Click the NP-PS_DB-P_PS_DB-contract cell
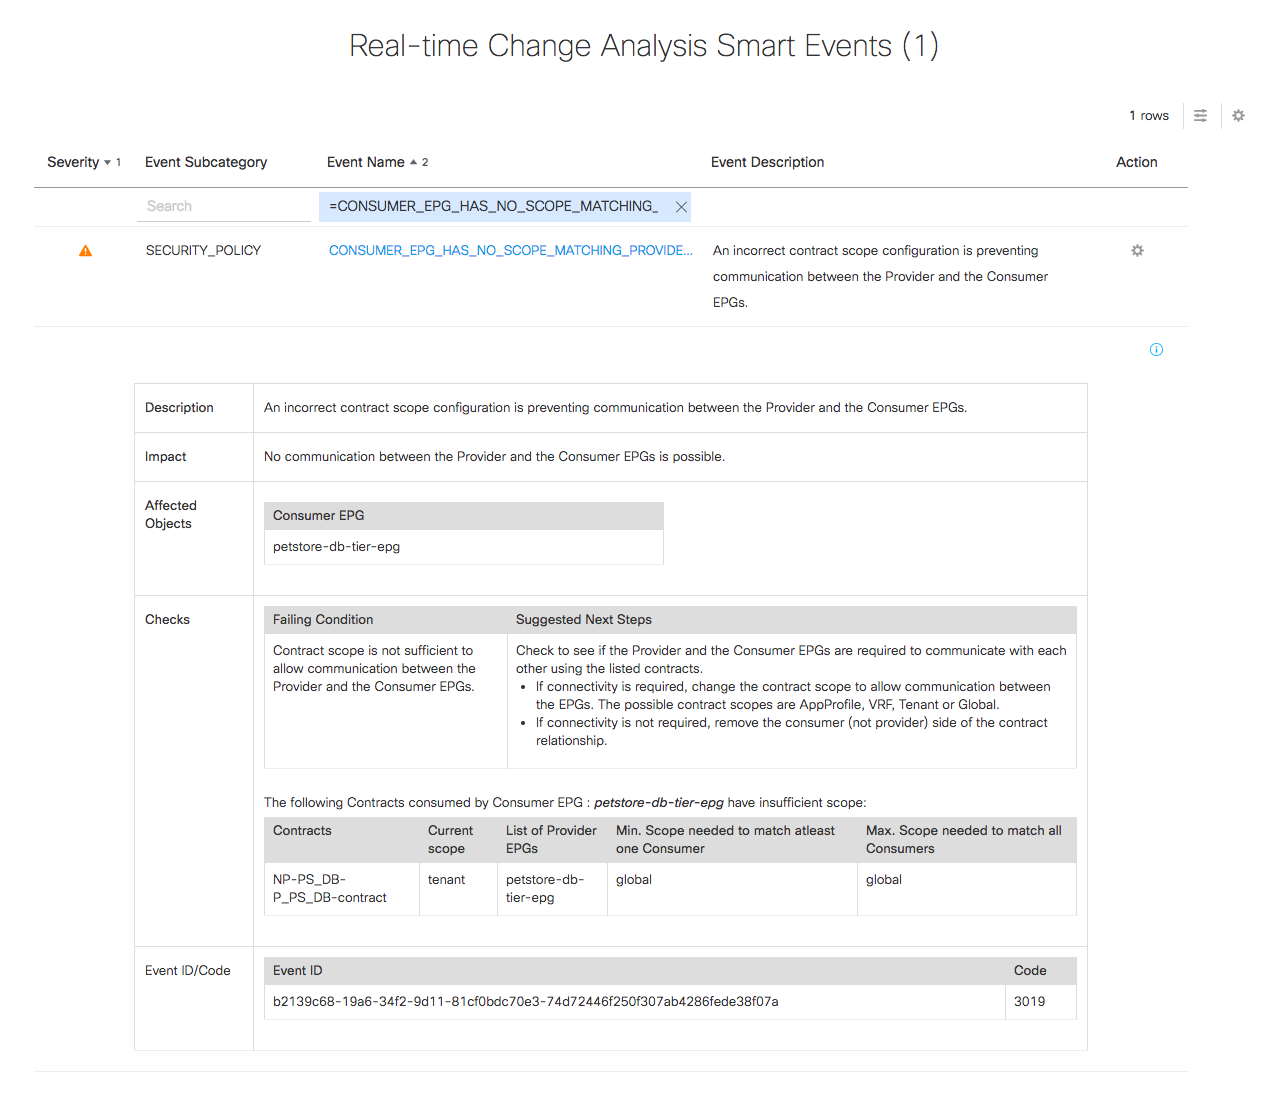The image size is (1264, 1095). 330,889
